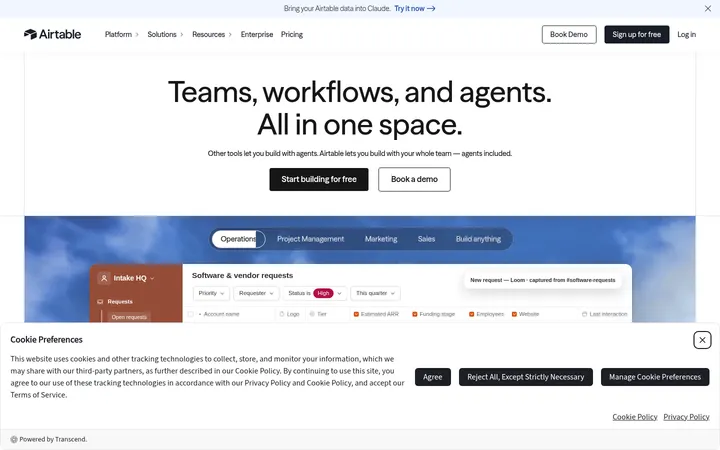Image resolution: width=720 pixels, height=450 pixels.
Task: Click the Intake HQ user avatar icon
Action: (x=104, y=278)
